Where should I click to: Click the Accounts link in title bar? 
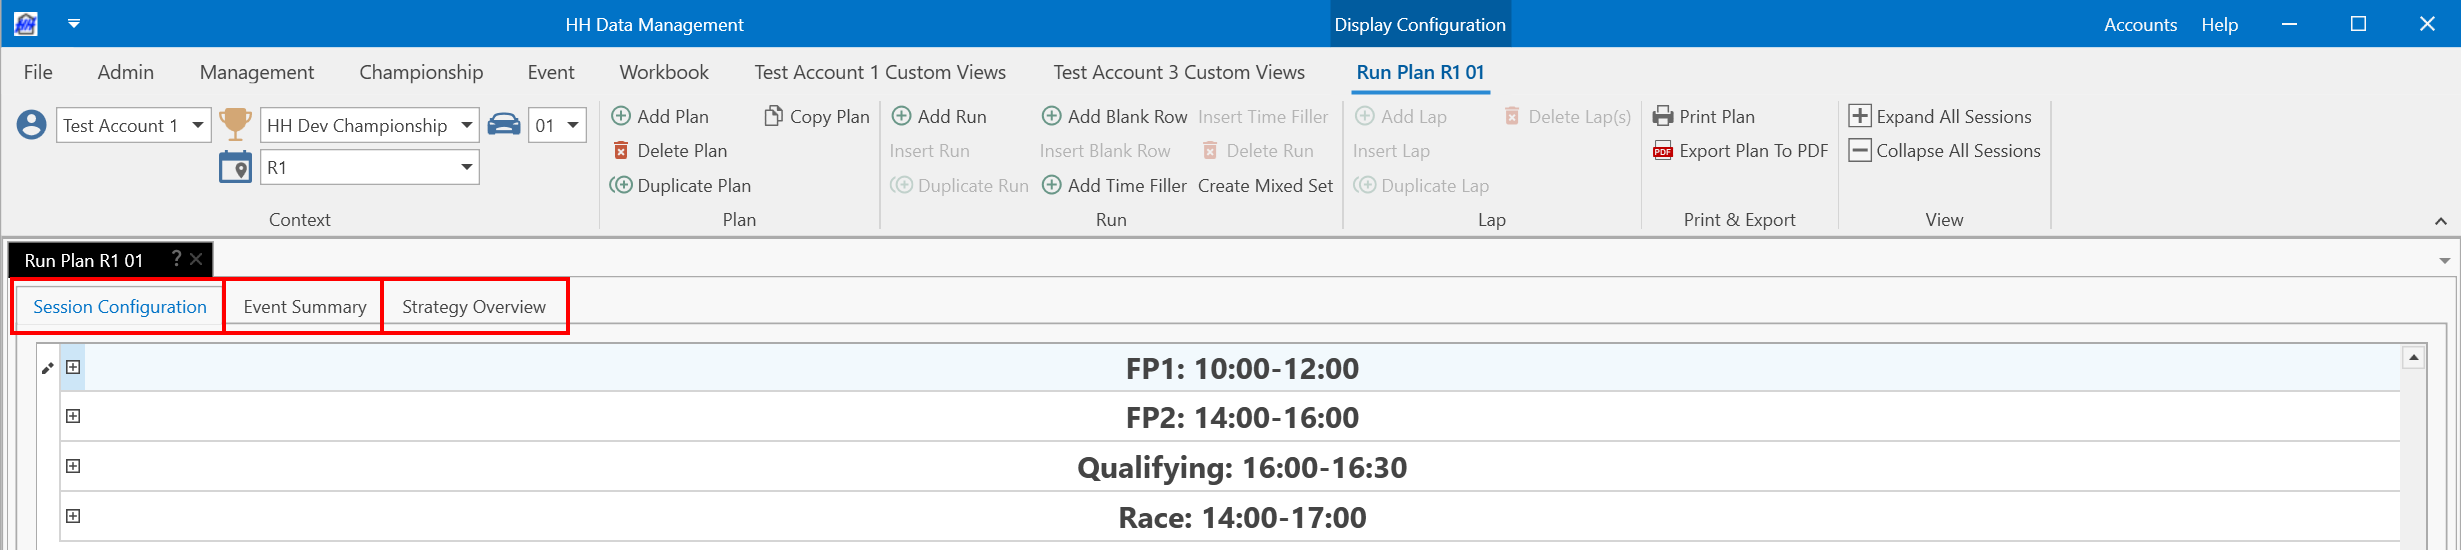click(2140, 25)
